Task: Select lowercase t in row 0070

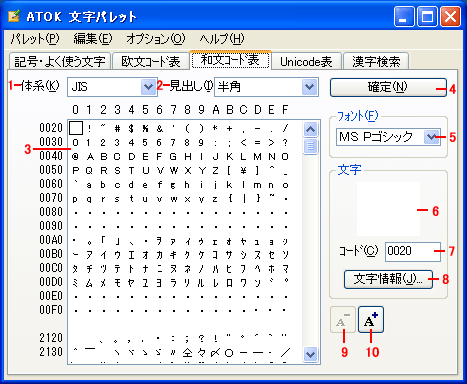Action: [x=131, y=199]
